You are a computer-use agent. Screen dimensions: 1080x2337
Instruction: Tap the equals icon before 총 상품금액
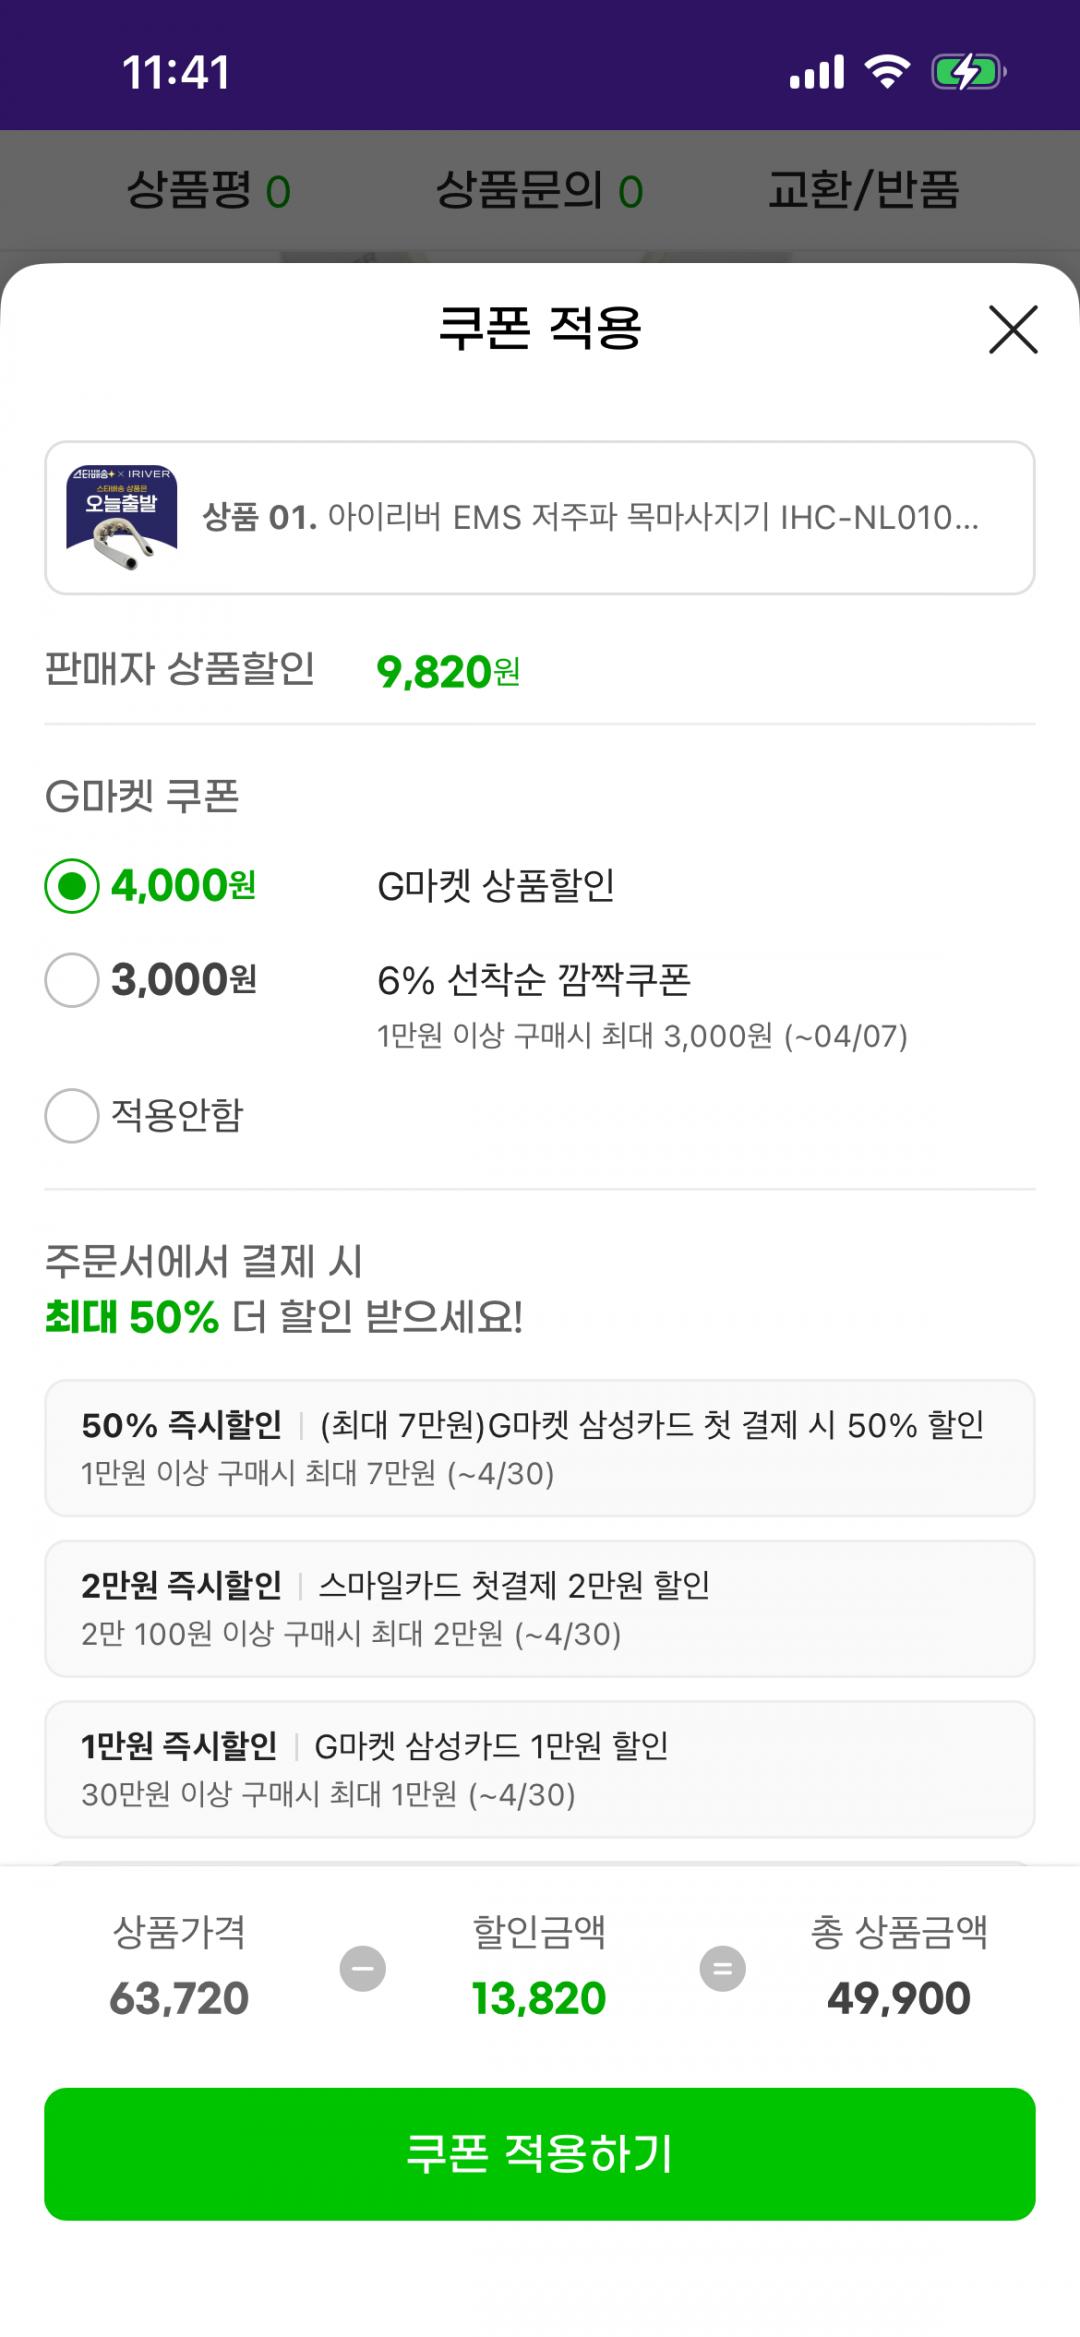pos(722,1969)
